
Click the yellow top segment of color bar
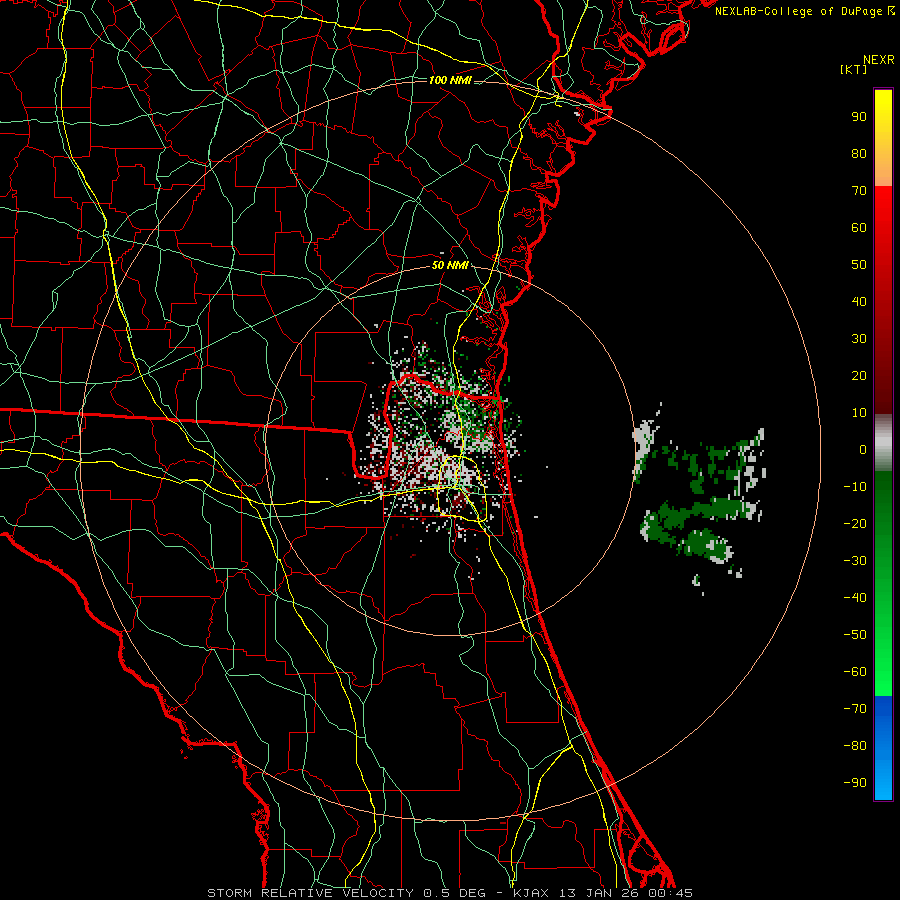(x=883, y=138)
